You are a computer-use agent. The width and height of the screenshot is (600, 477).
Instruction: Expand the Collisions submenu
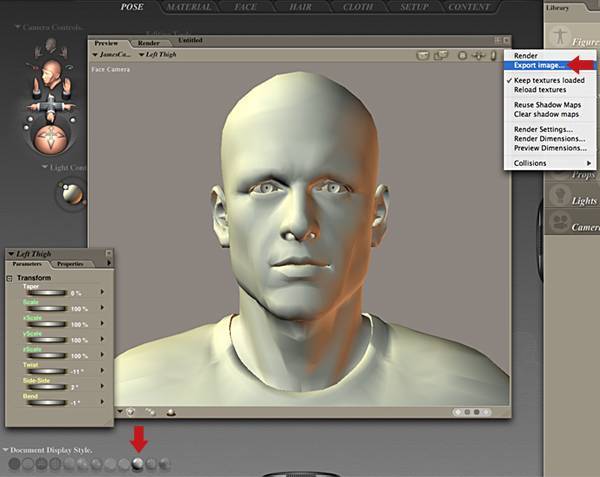click(551, 163)
